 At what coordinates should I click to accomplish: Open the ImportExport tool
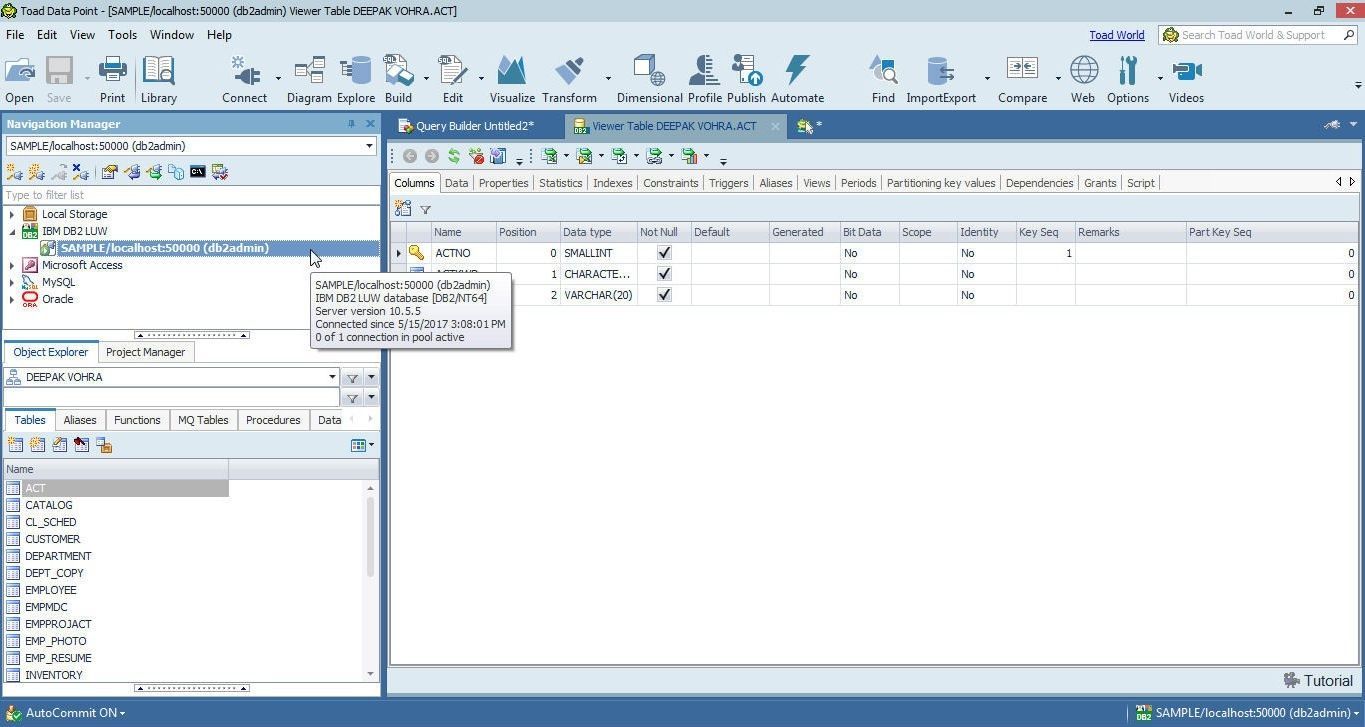pyautogui.click(x=941, y=79)
